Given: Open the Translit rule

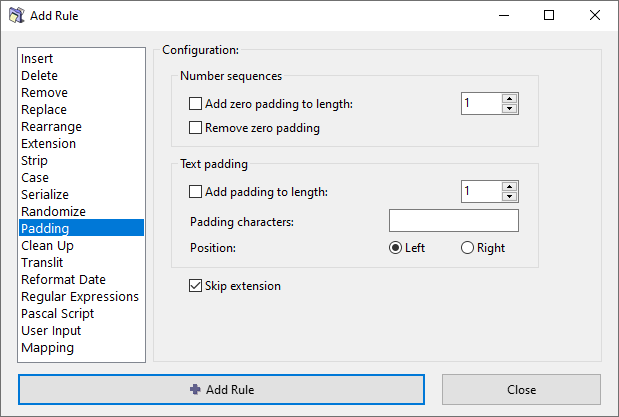Looking at the screenshot, I should [x=81, y=262].
